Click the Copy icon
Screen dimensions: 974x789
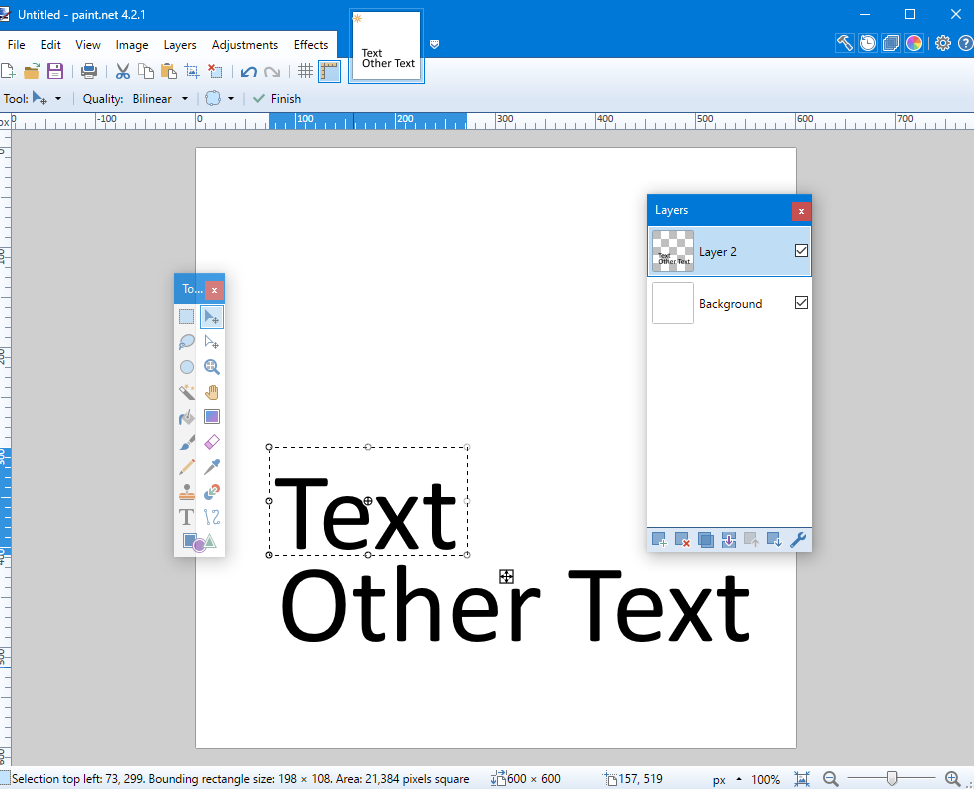(x=146, y=71)
